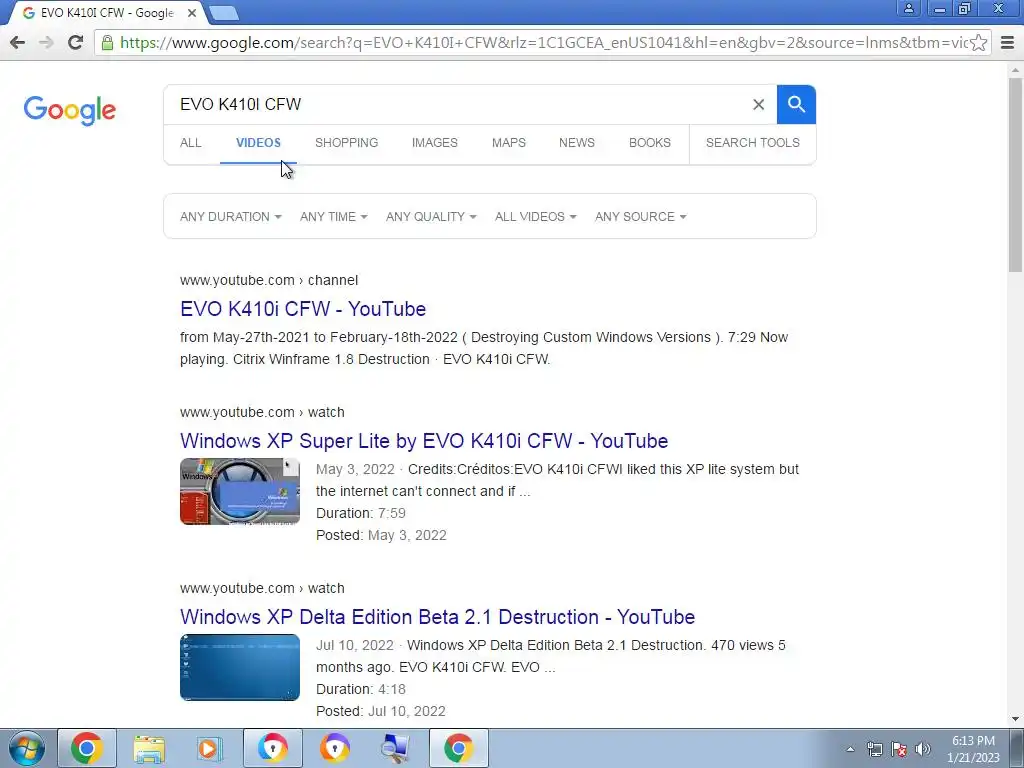Viewport: 1024px width, 768px height.
Task: Clear the search box with the X
Action: 758,104
